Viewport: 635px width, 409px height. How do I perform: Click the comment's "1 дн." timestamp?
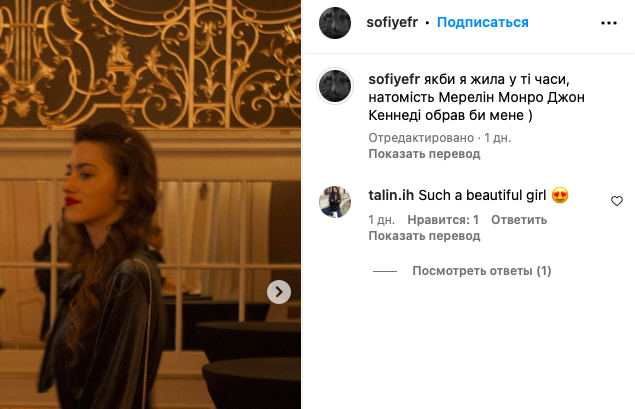tap(381, 220)
